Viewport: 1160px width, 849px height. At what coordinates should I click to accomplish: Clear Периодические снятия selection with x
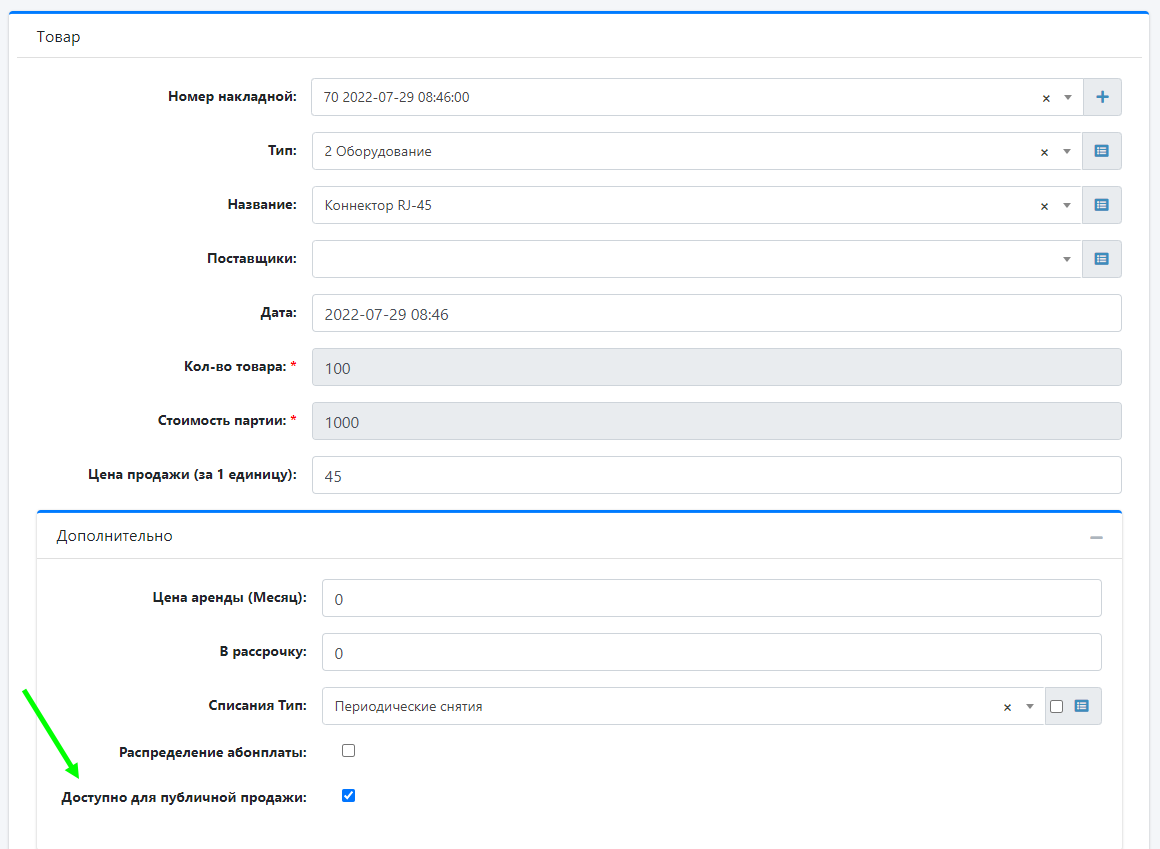point(1007,707)
